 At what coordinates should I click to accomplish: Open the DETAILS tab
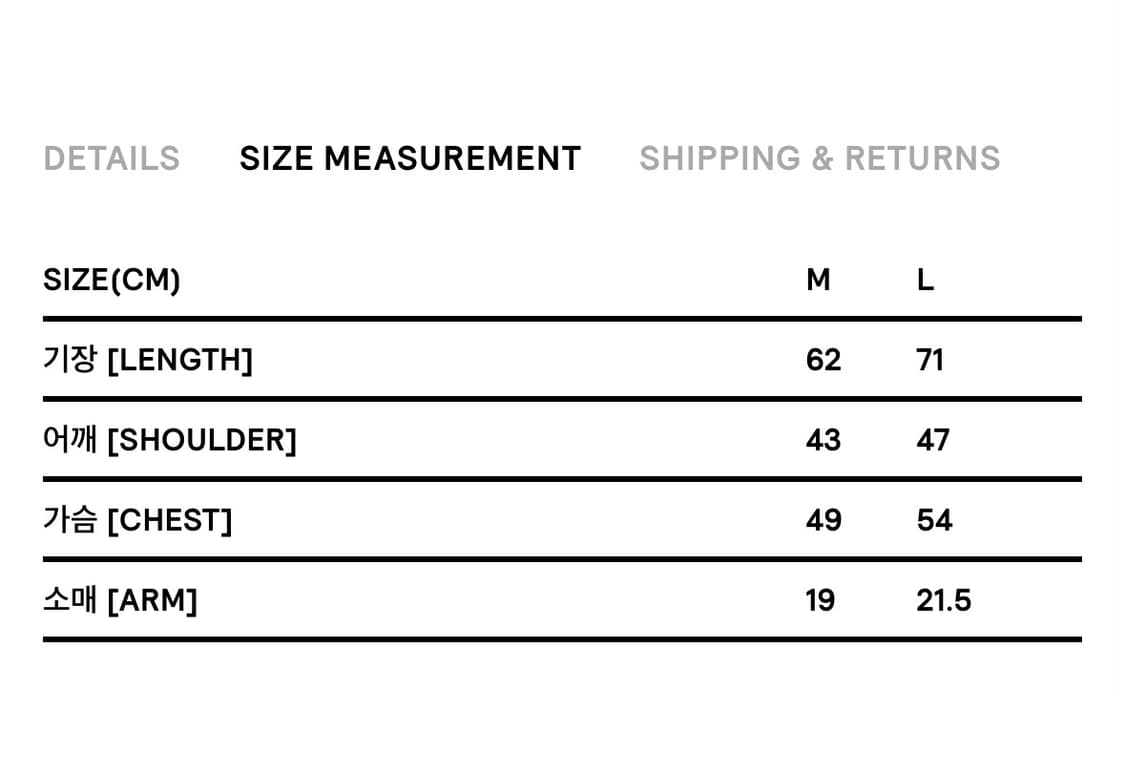(111, 159)
